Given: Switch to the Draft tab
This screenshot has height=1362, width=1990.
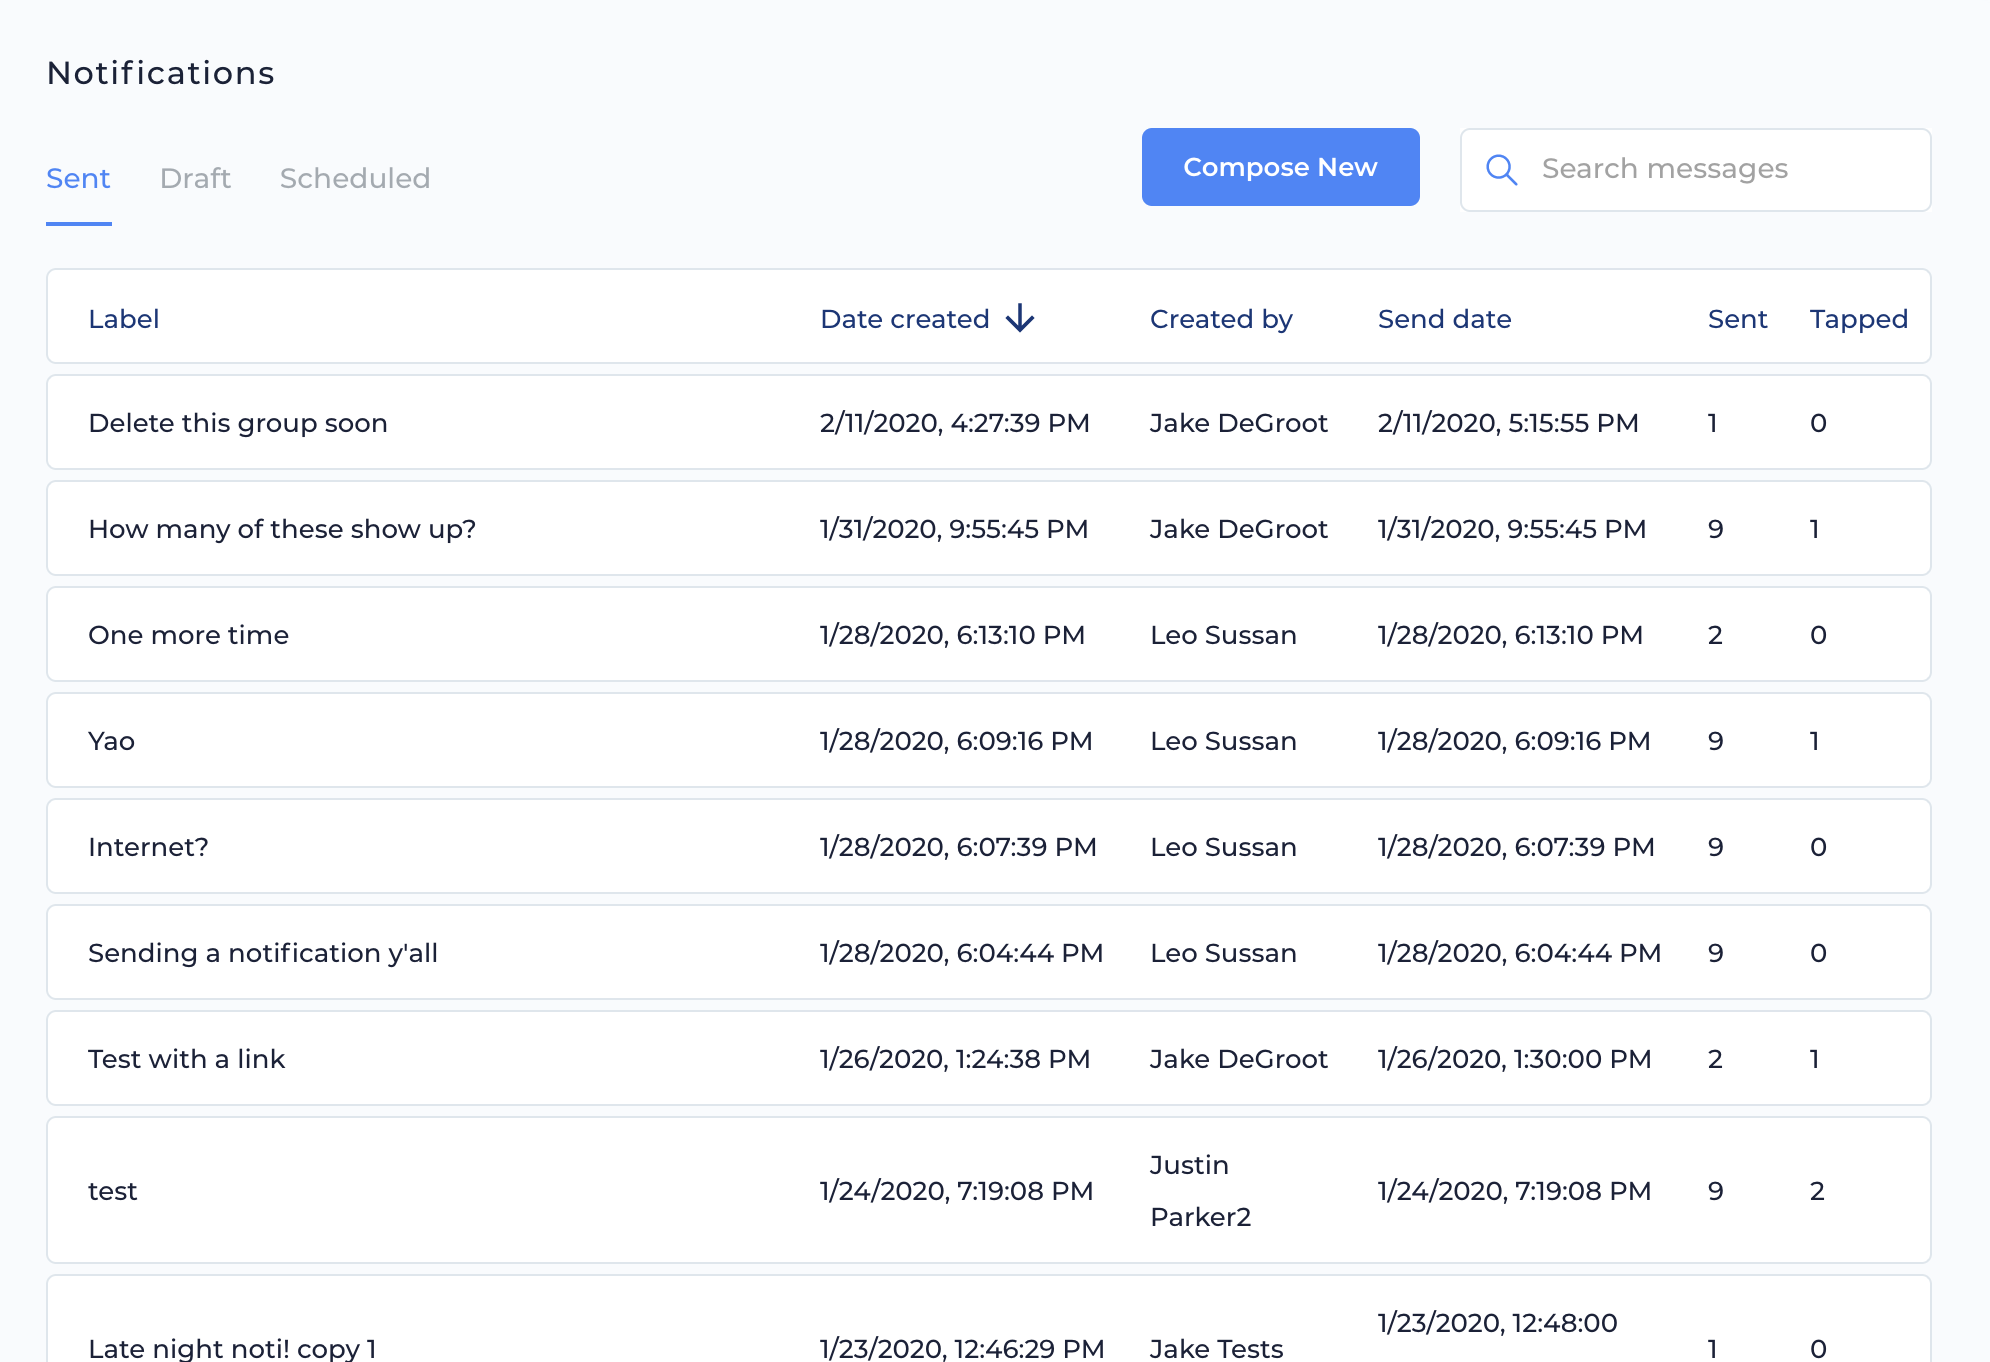Looking at the screenshot, I should point(195,178).
